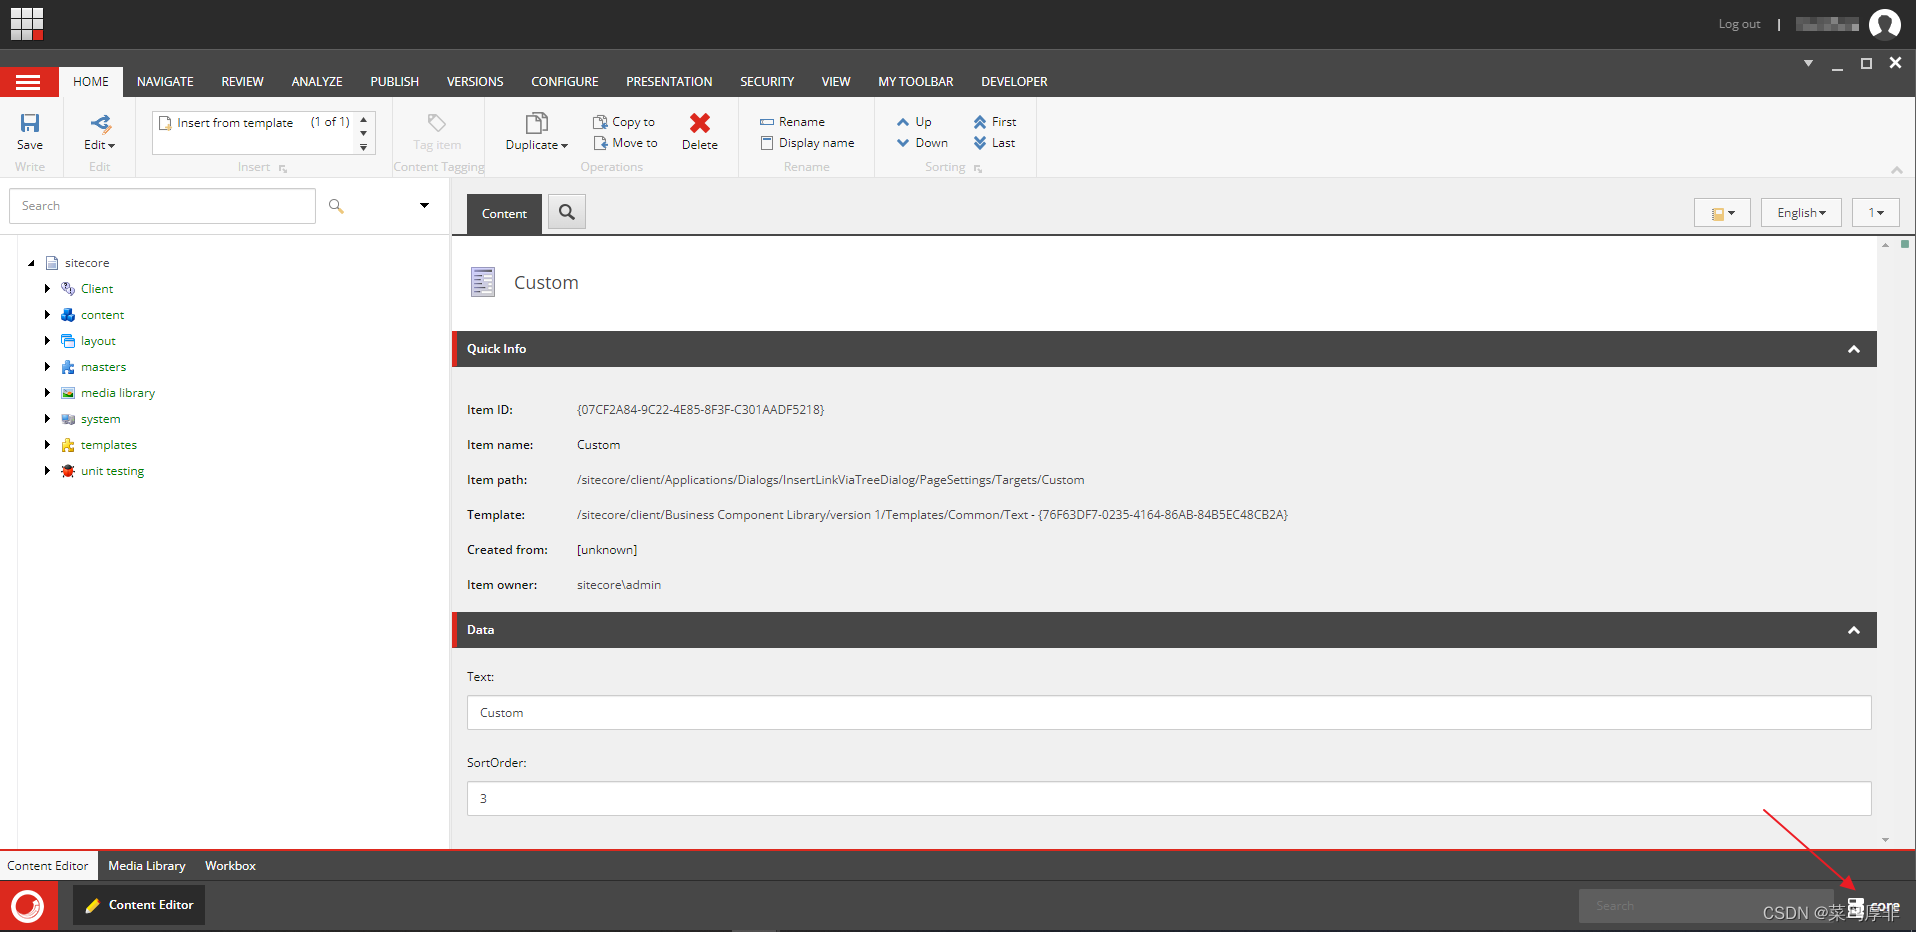Click the database icon in bottom bar
The width and height of the screenshot is (1916, 932).
(x=1856, y=907)
